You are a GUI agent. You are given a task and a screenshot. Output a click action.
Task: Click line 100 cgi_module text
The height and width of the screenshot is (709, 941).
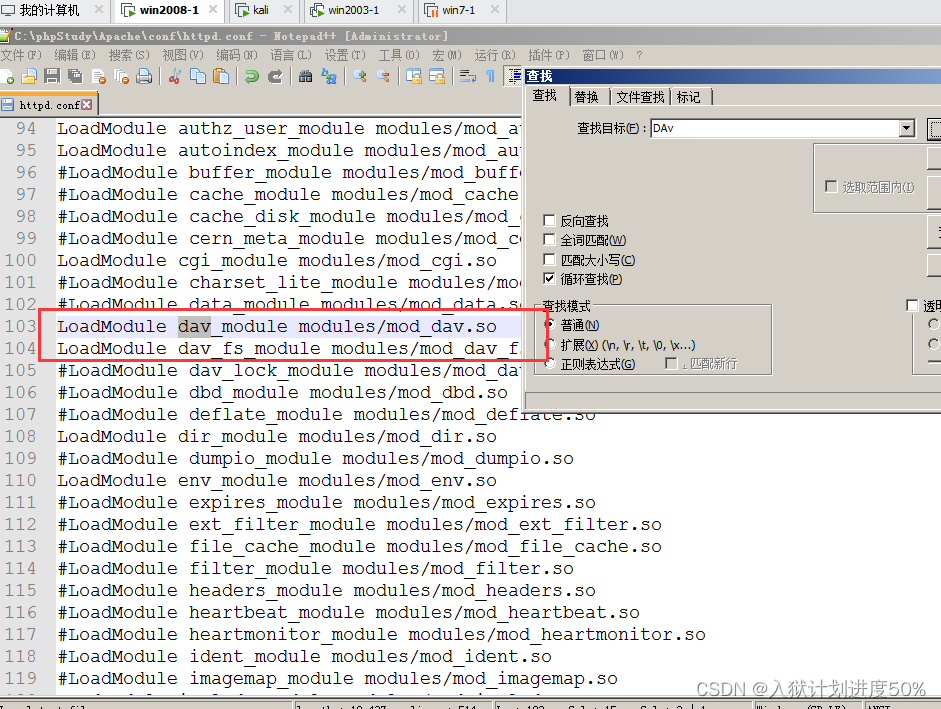277,260
